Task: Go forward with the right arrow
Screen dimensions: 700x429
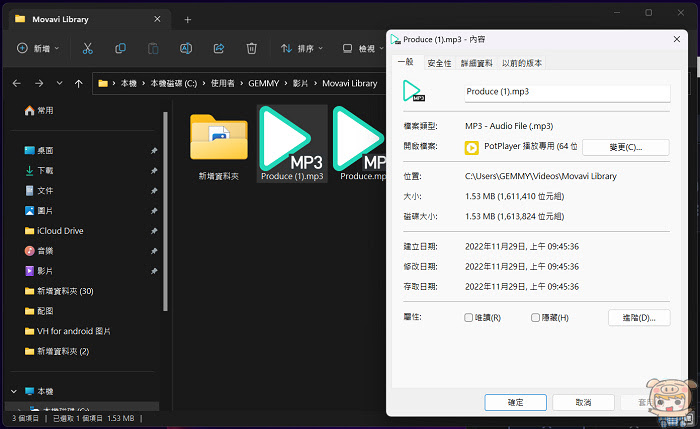Action: [39, 83]
